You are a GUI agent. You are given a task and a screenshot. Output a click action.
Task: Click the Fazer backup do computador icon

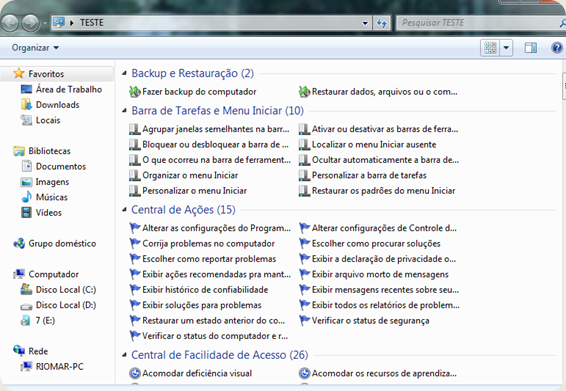(135, 92)
